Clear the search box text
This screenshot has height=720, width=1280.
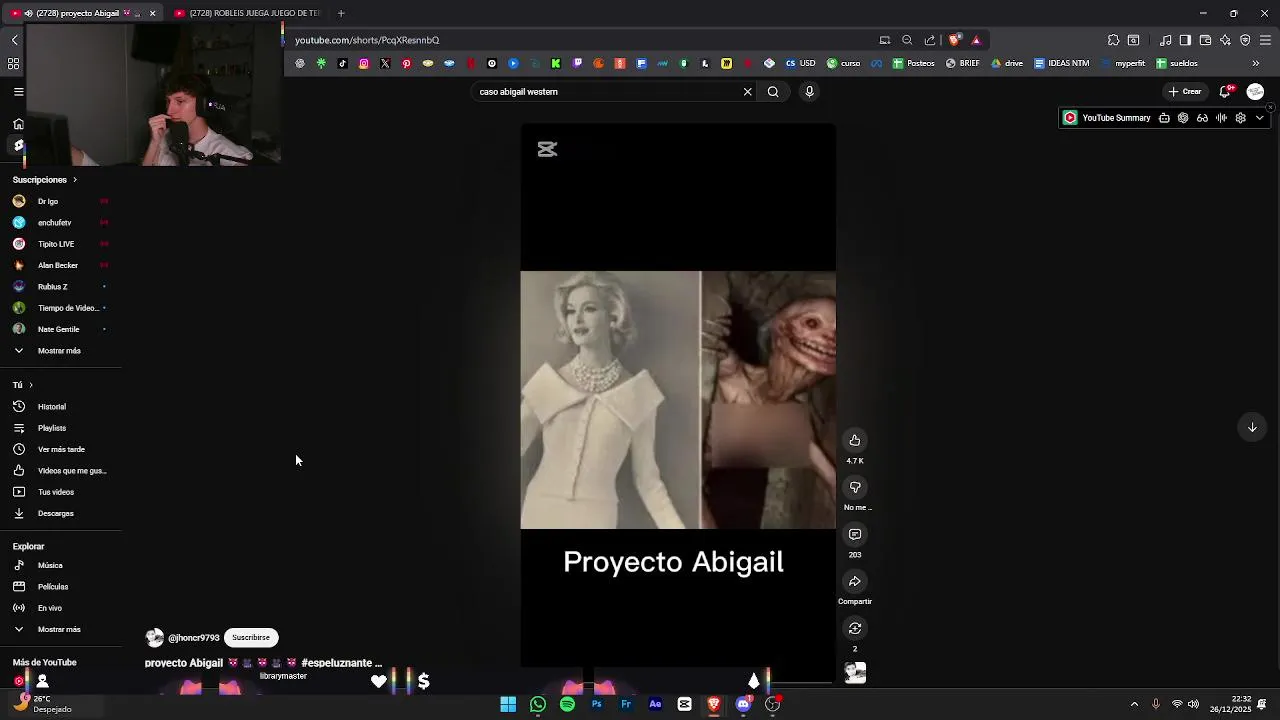(747, 92)
